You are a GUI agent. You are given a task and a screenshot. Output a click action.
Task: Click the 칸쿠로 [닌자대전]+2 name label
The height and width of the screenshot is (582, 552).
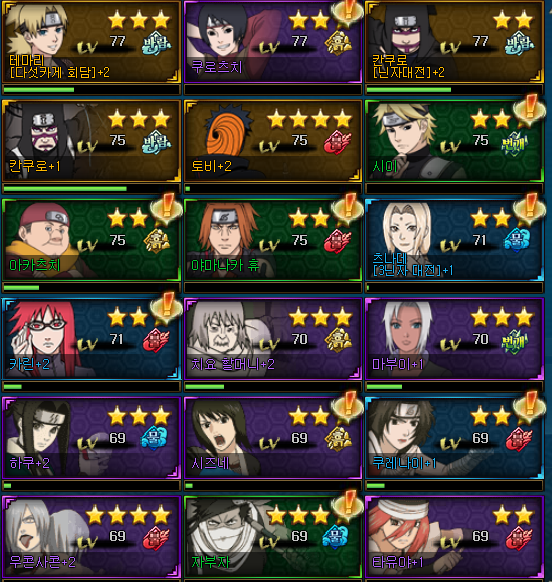[x=408, y=66]
